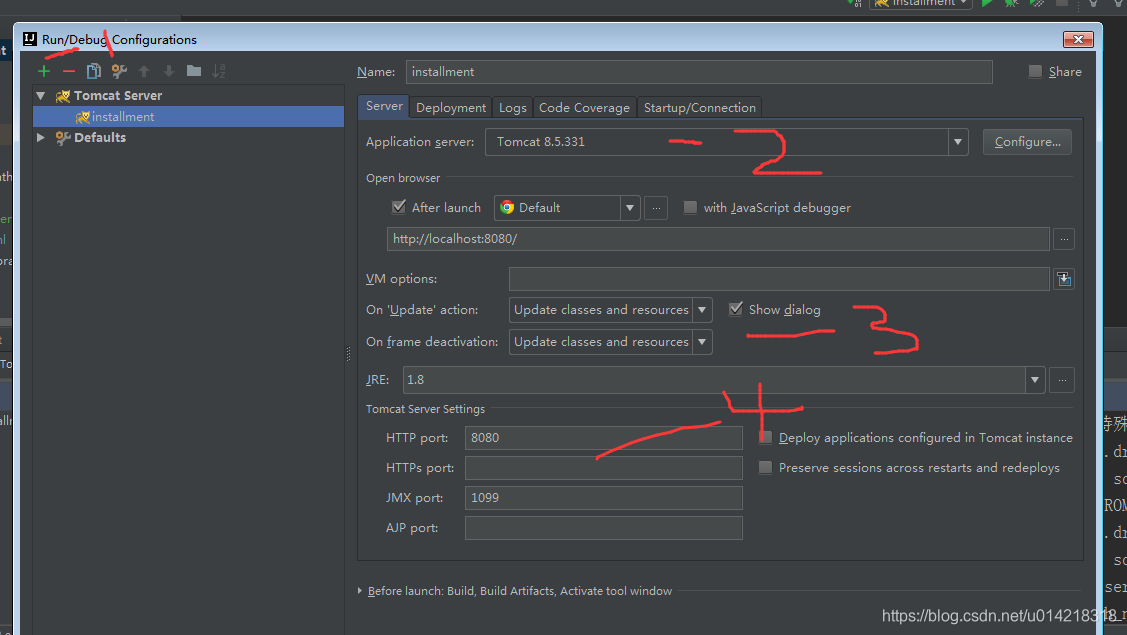The height and width of the screenshot is (635, 1127).
Task: Enable Preserve sessions across restarts and redeploys
Action: click(765, 467)
